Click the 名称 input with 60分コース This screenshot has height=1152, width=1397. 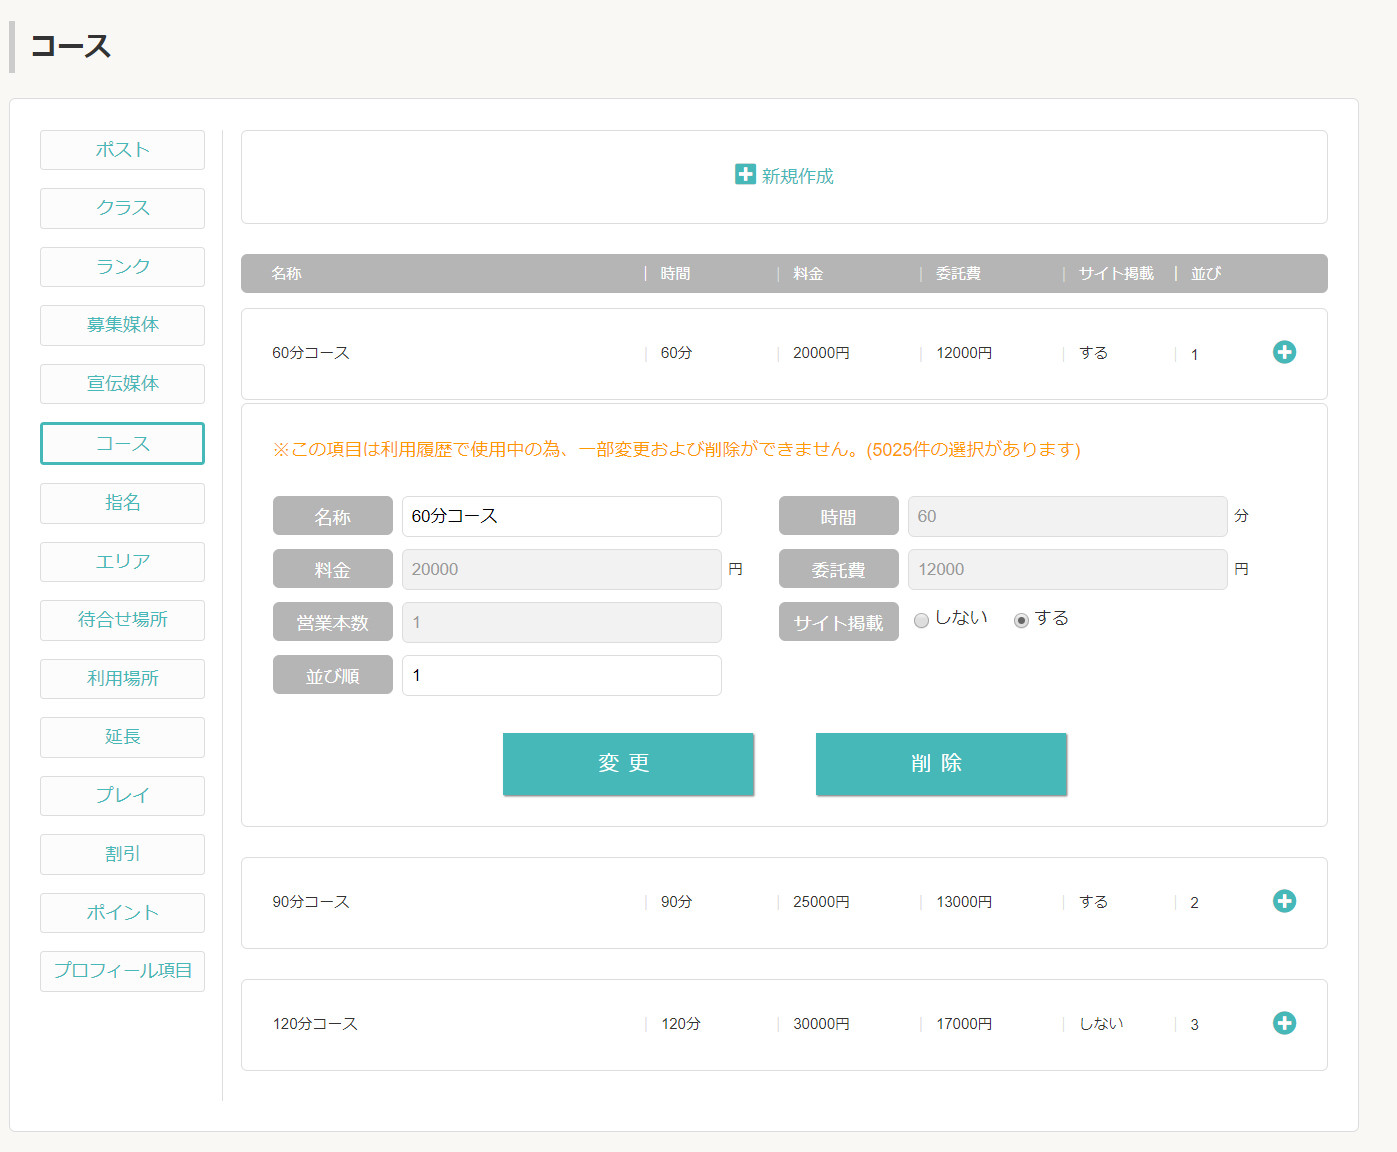point(562,516)
